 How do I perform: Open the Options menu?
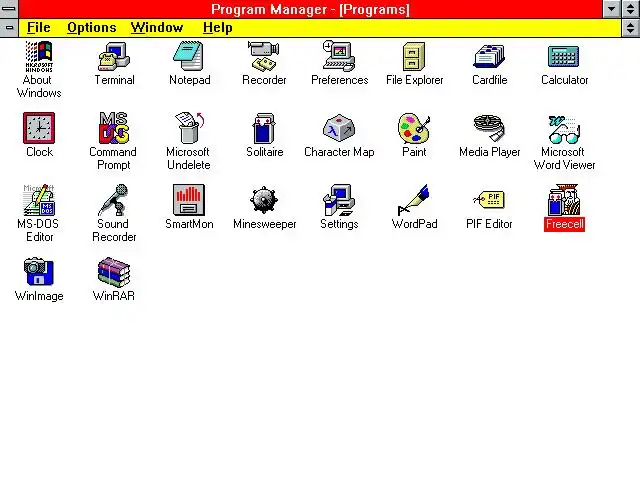pos(92,28)
